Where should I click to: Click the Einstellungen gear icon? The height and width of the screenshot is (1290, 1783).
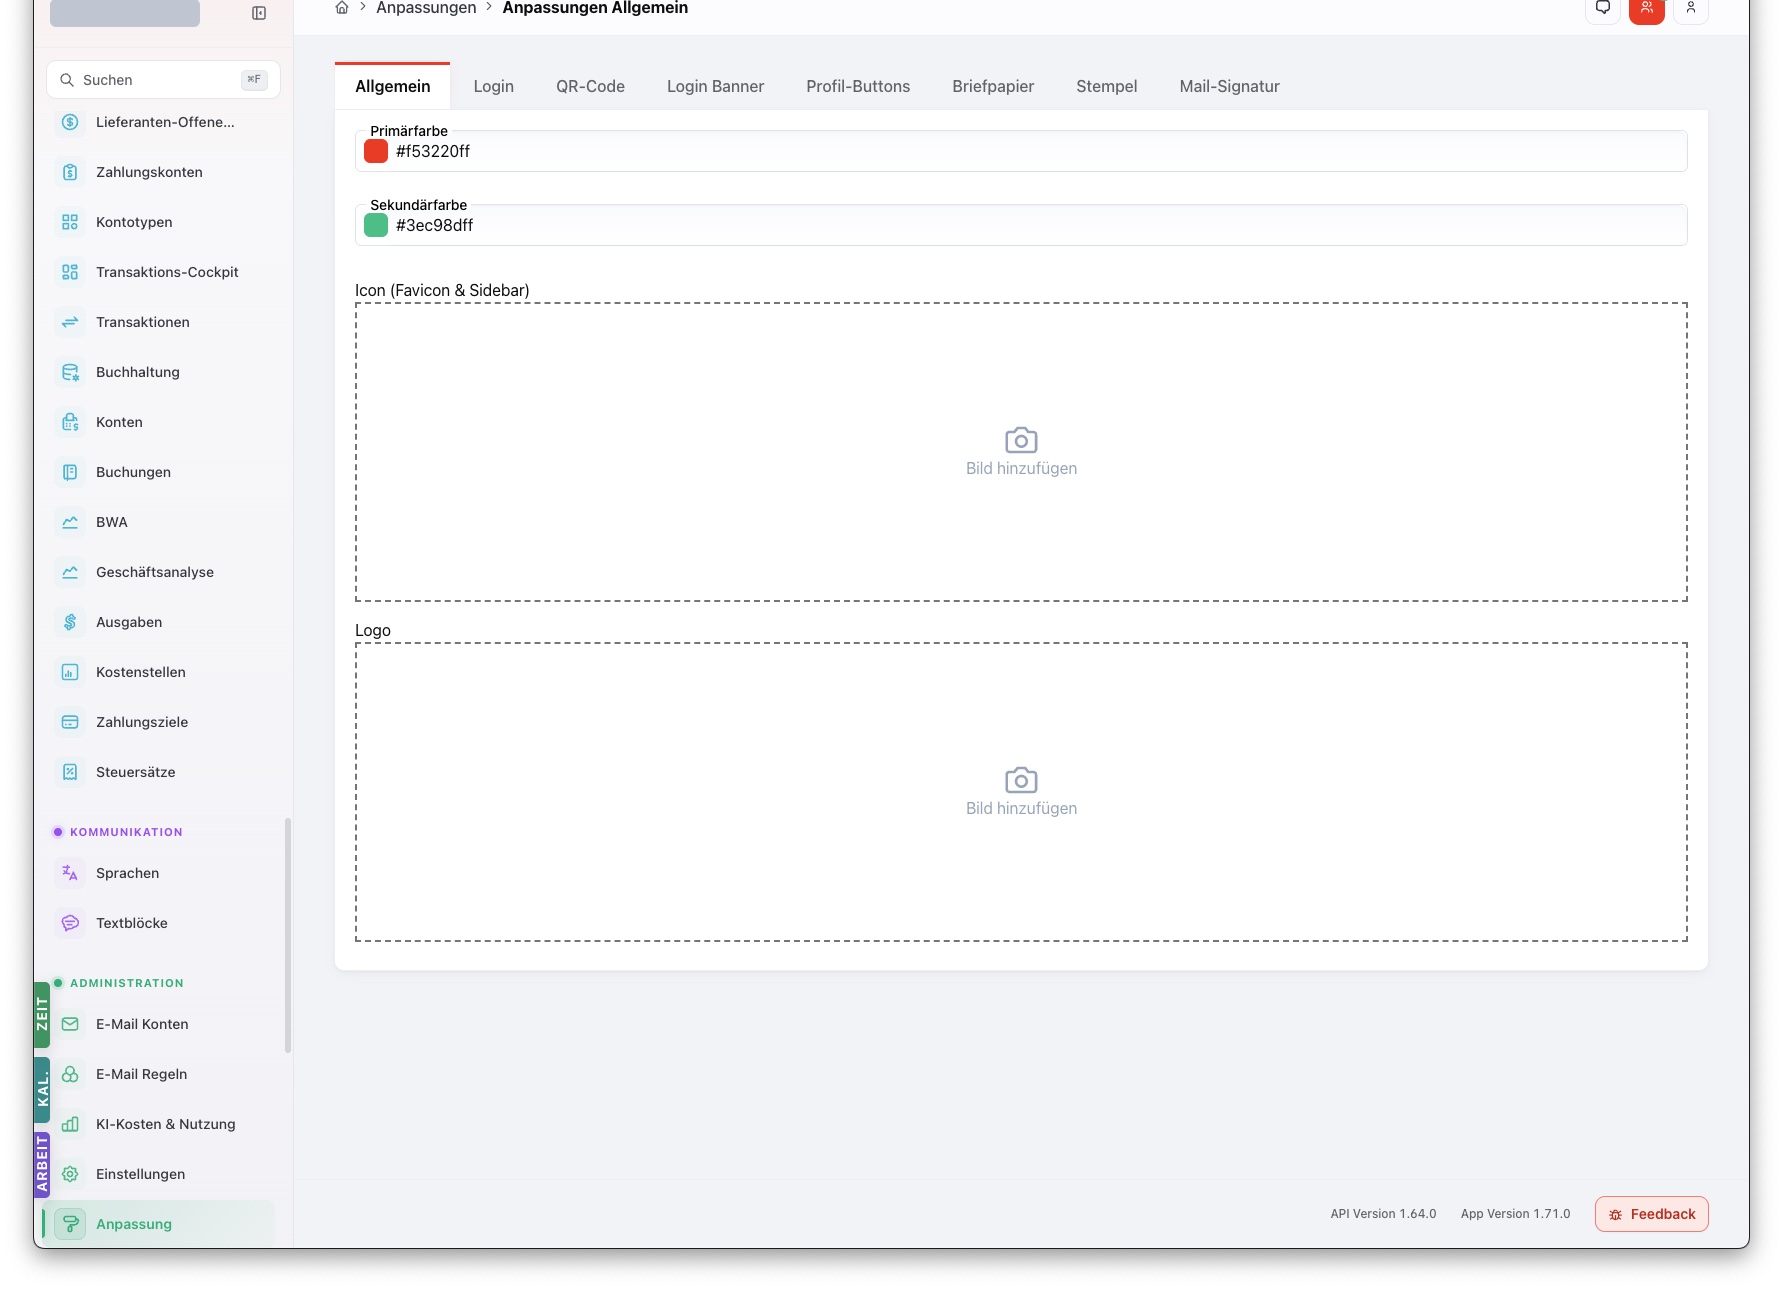coord(70,1174)
